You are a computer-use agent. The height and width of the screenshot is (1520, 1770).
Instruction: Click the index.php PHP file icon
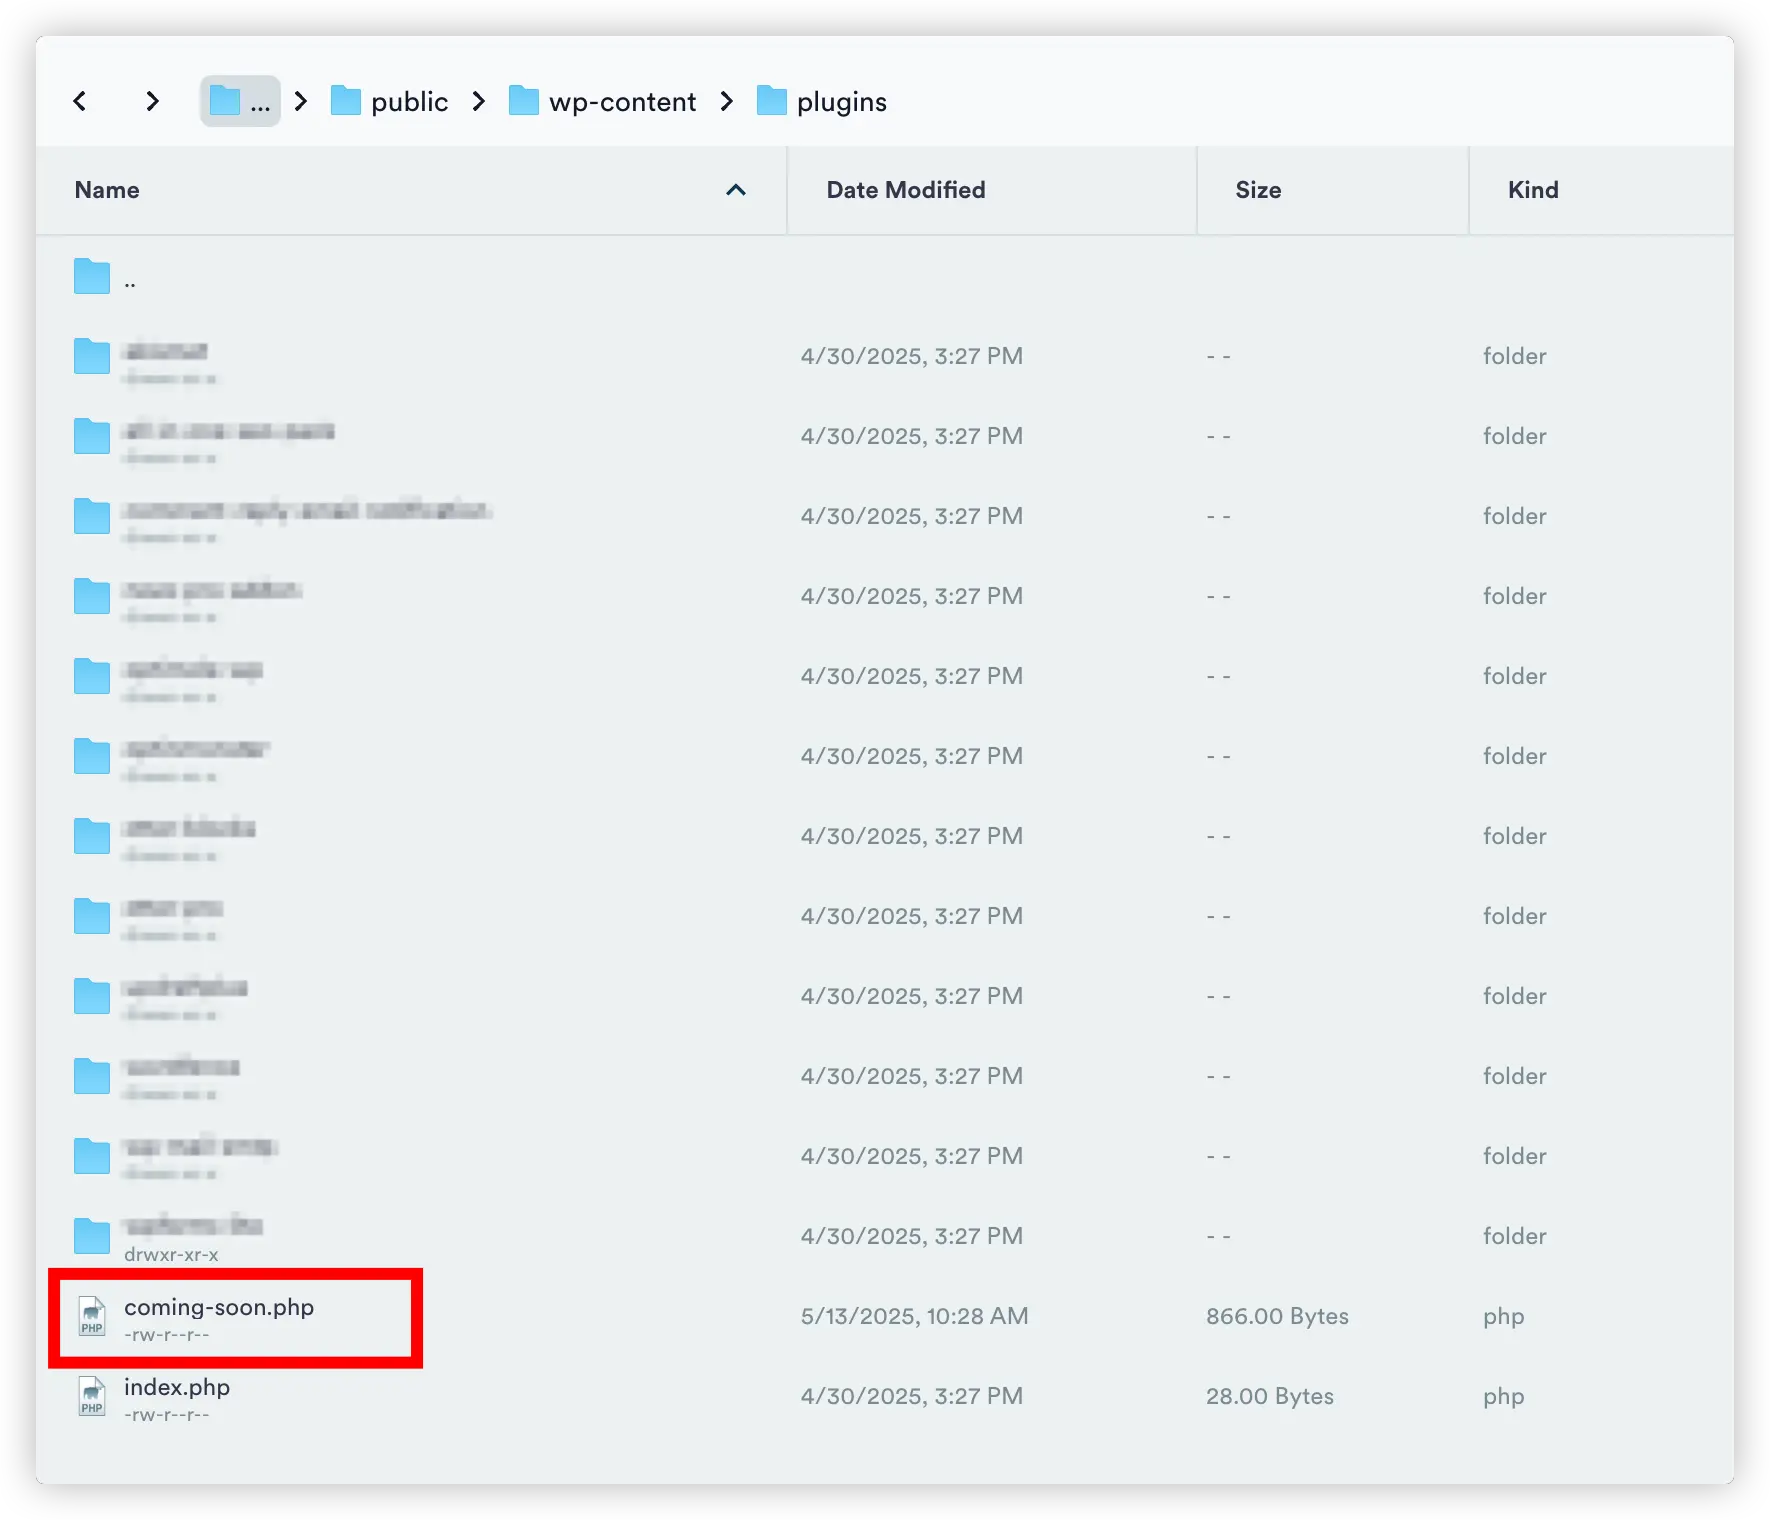coord(92,1396)
